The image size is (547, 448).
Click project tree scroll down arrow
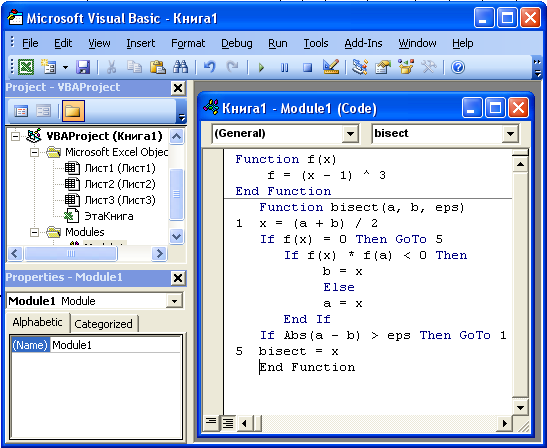point(177,237)
